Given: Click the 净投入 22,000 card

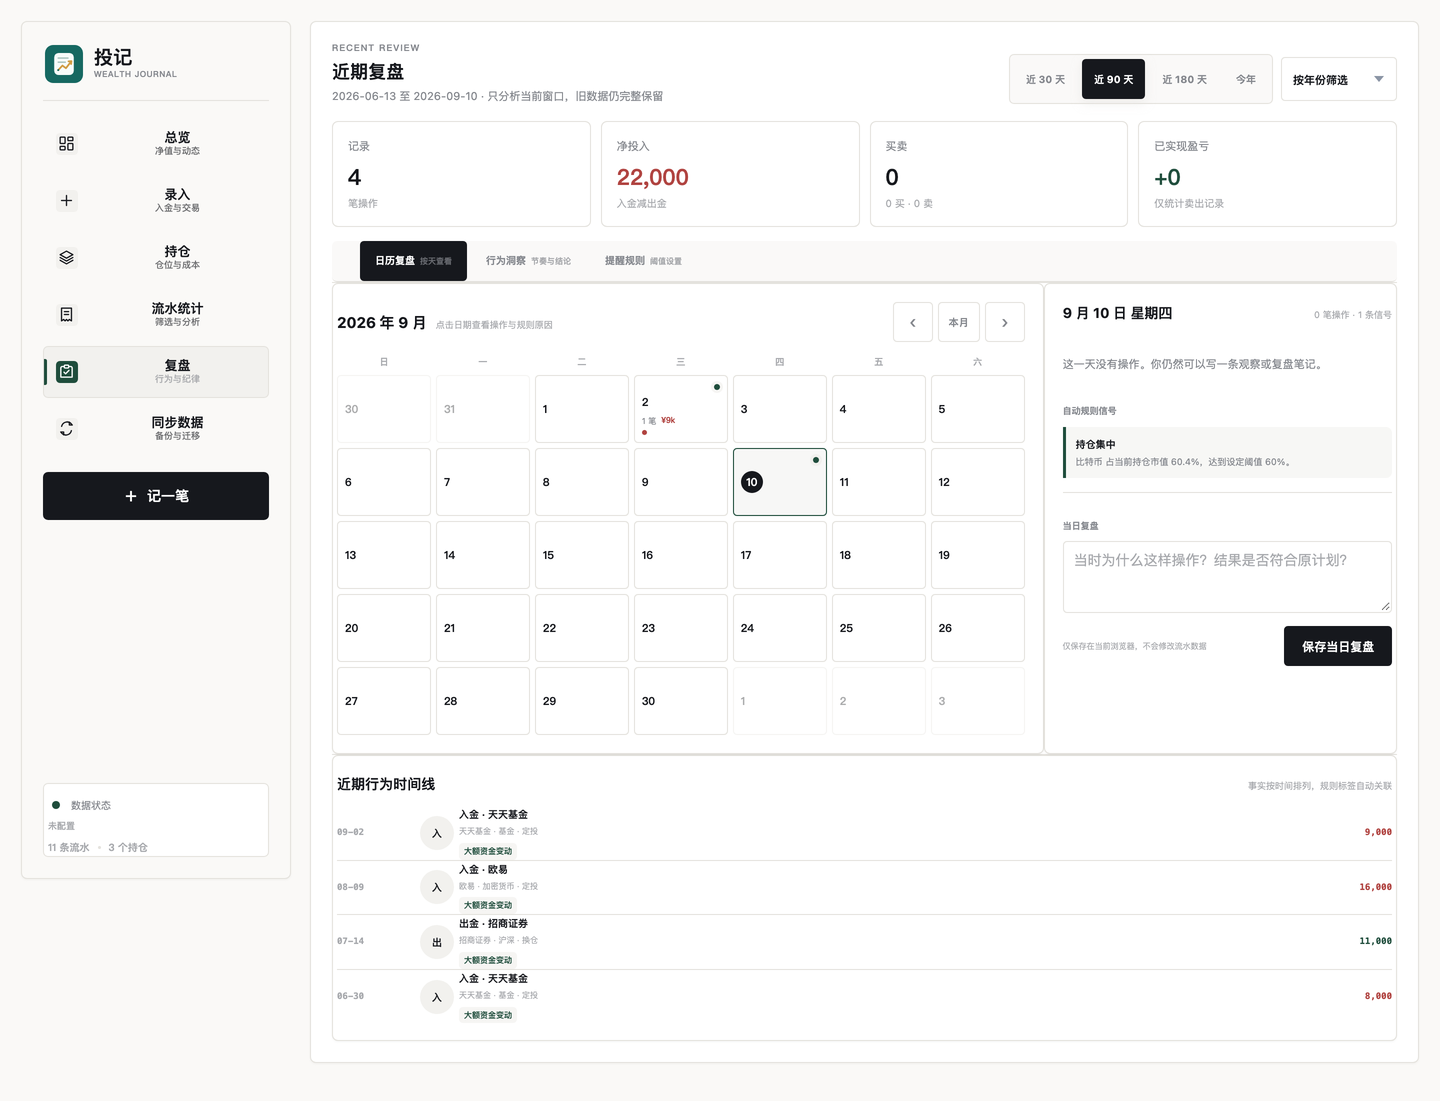Looking at the screenshot, I should click(x=730, y=174).
